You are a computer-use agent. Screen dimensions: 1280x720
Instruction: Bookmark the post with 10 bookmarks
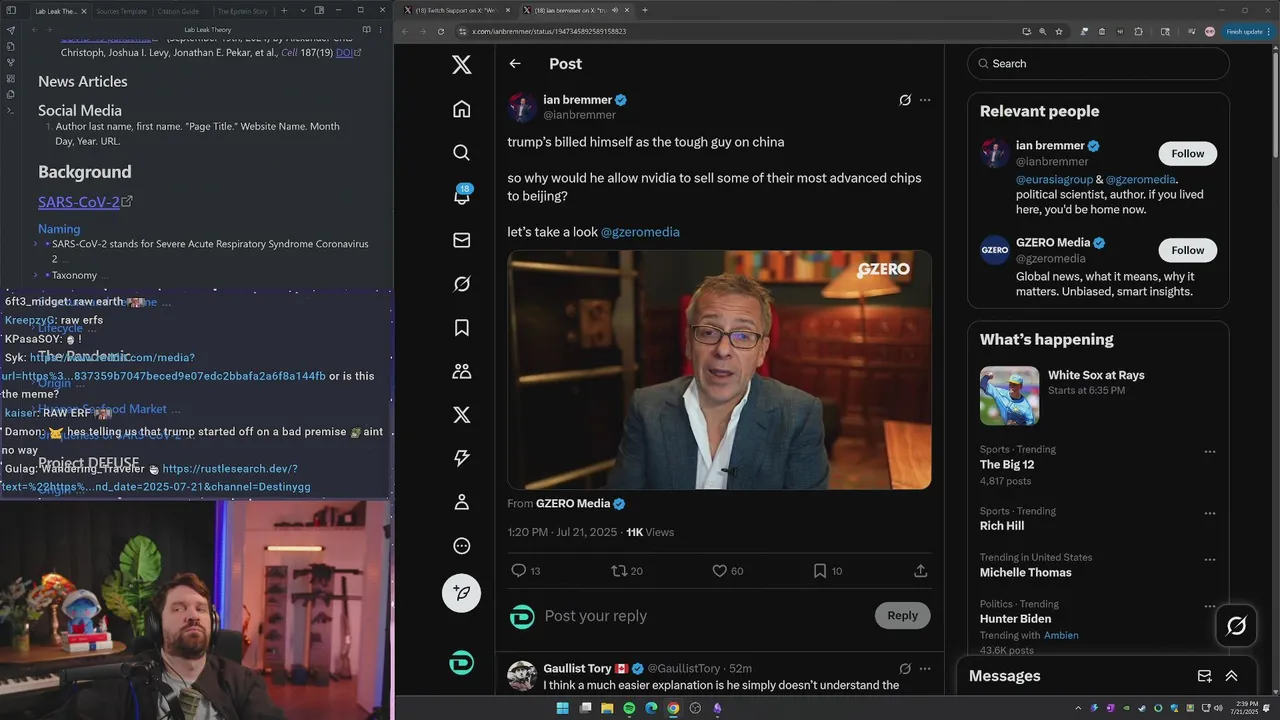pyautogui.click(x=819, y=571)
